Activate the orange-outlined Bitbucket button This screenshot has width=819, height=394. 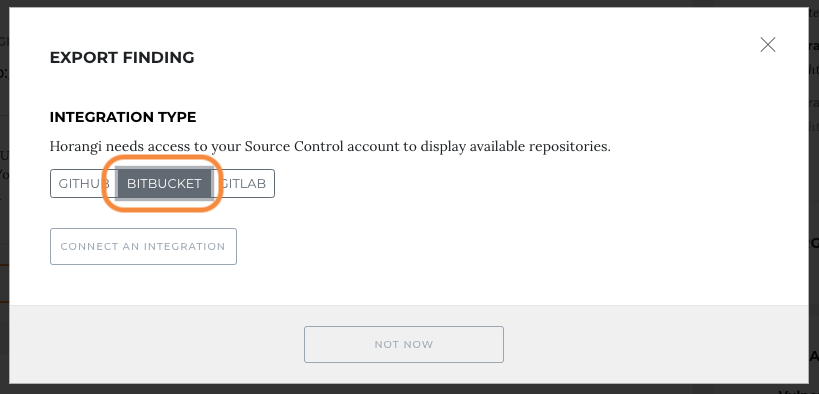coord(164,183)
